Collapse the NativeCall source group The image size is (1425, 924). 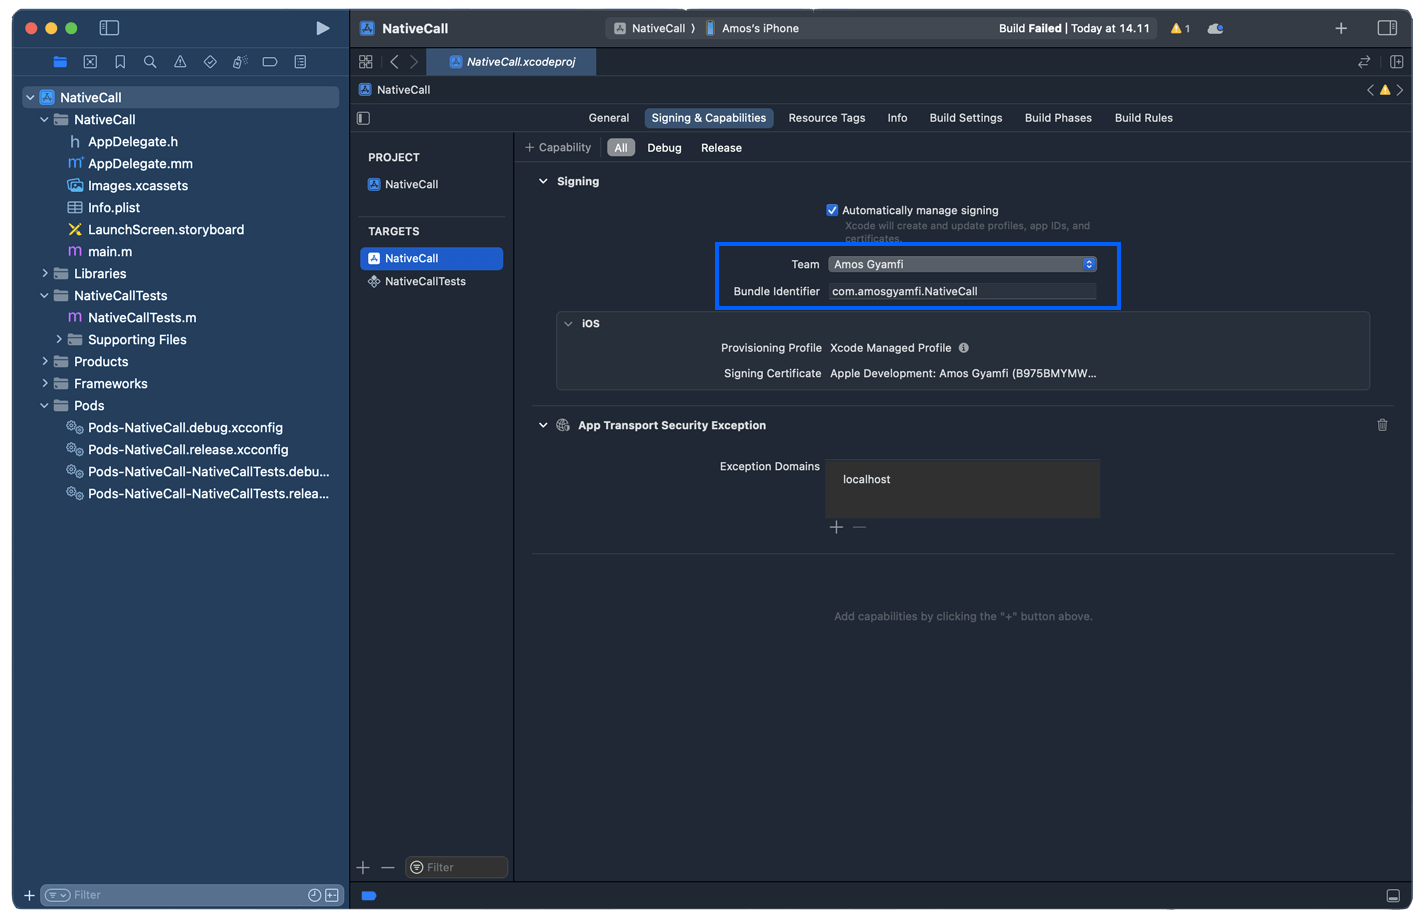(44, 119)
